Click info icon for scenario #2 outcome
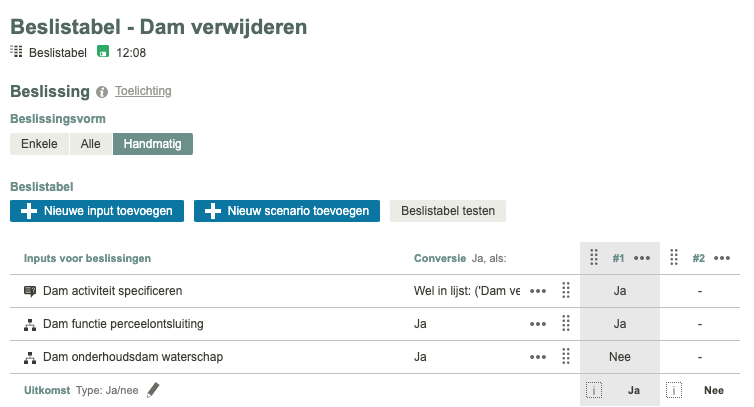Image resolution: width=754 pixels, height=407 pixels. (x=675, y=390)
